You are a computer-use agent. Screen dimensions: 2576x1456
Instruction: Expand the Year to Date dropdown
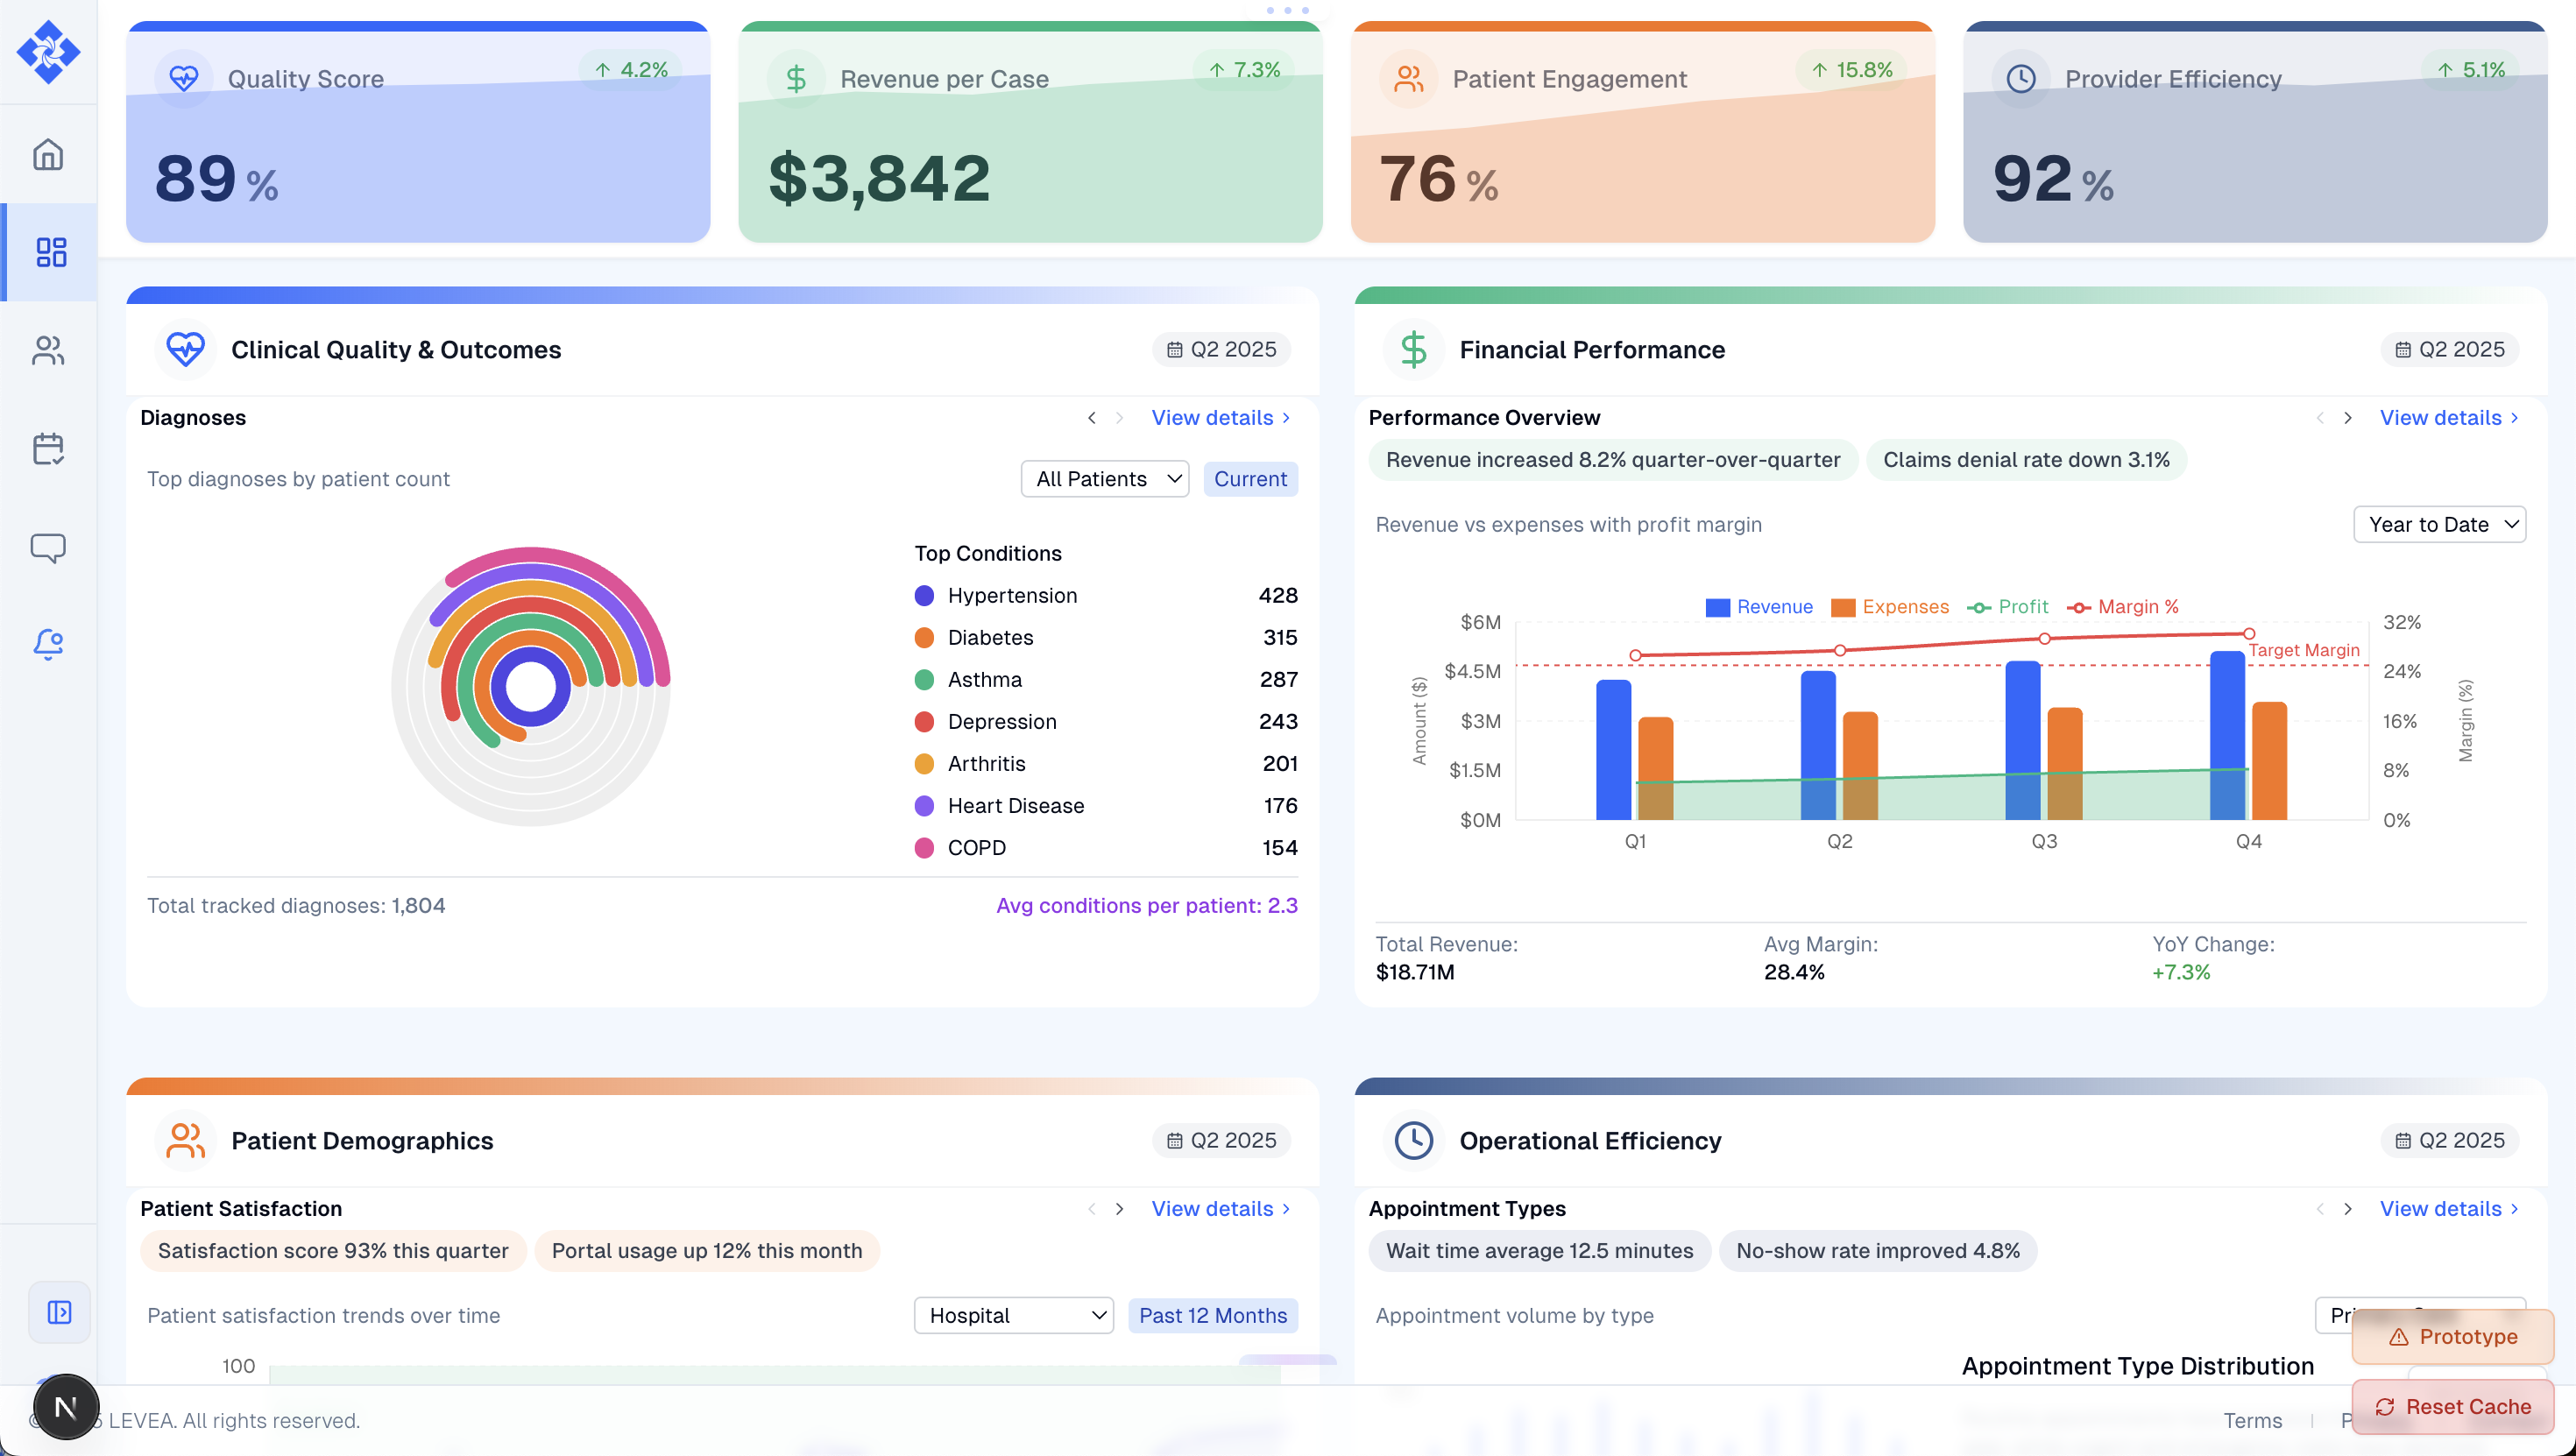[x=2439, y=525]
